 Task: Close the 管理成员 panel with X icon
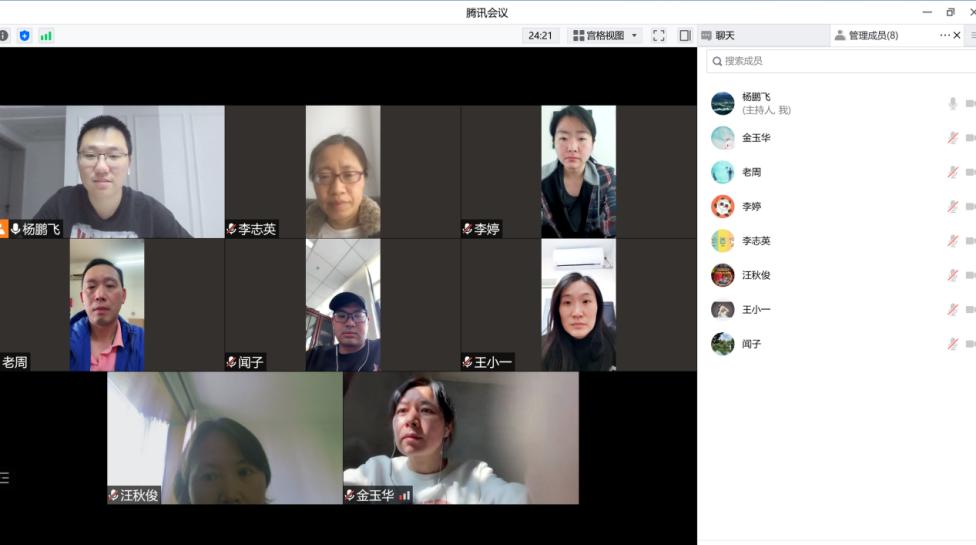pyautogui.click(x=958, y=36)
